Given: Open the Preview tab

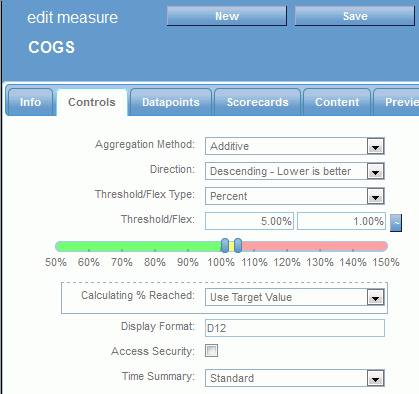Looking at the screenshot, I should click(397, 102).
